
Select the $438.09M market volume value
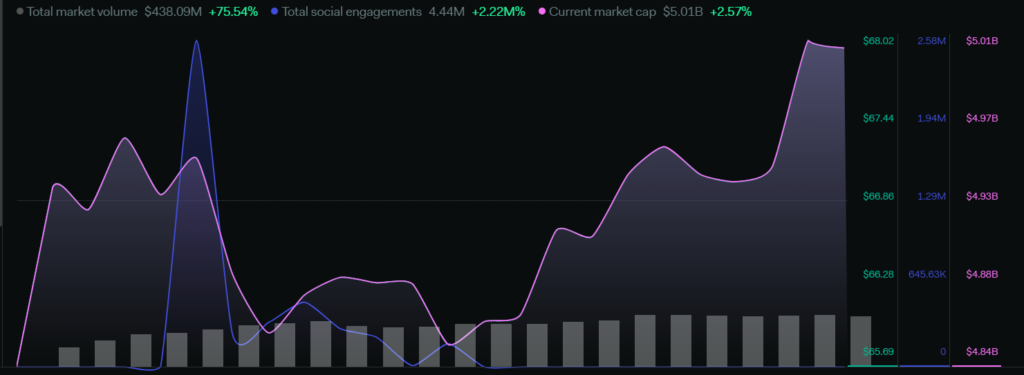tap(173, 12)
